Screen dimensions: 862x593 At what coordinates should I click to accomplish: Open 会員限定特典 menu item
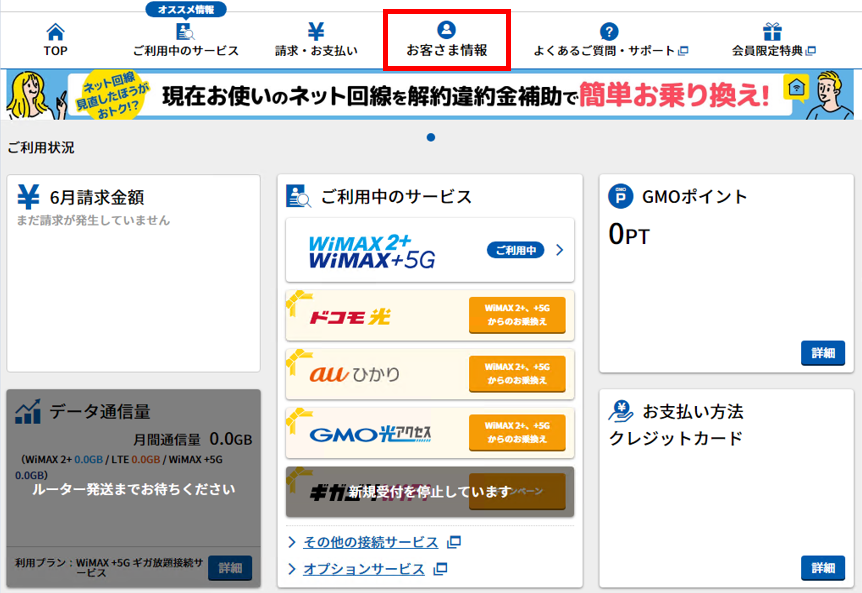(x=767, y=51)
